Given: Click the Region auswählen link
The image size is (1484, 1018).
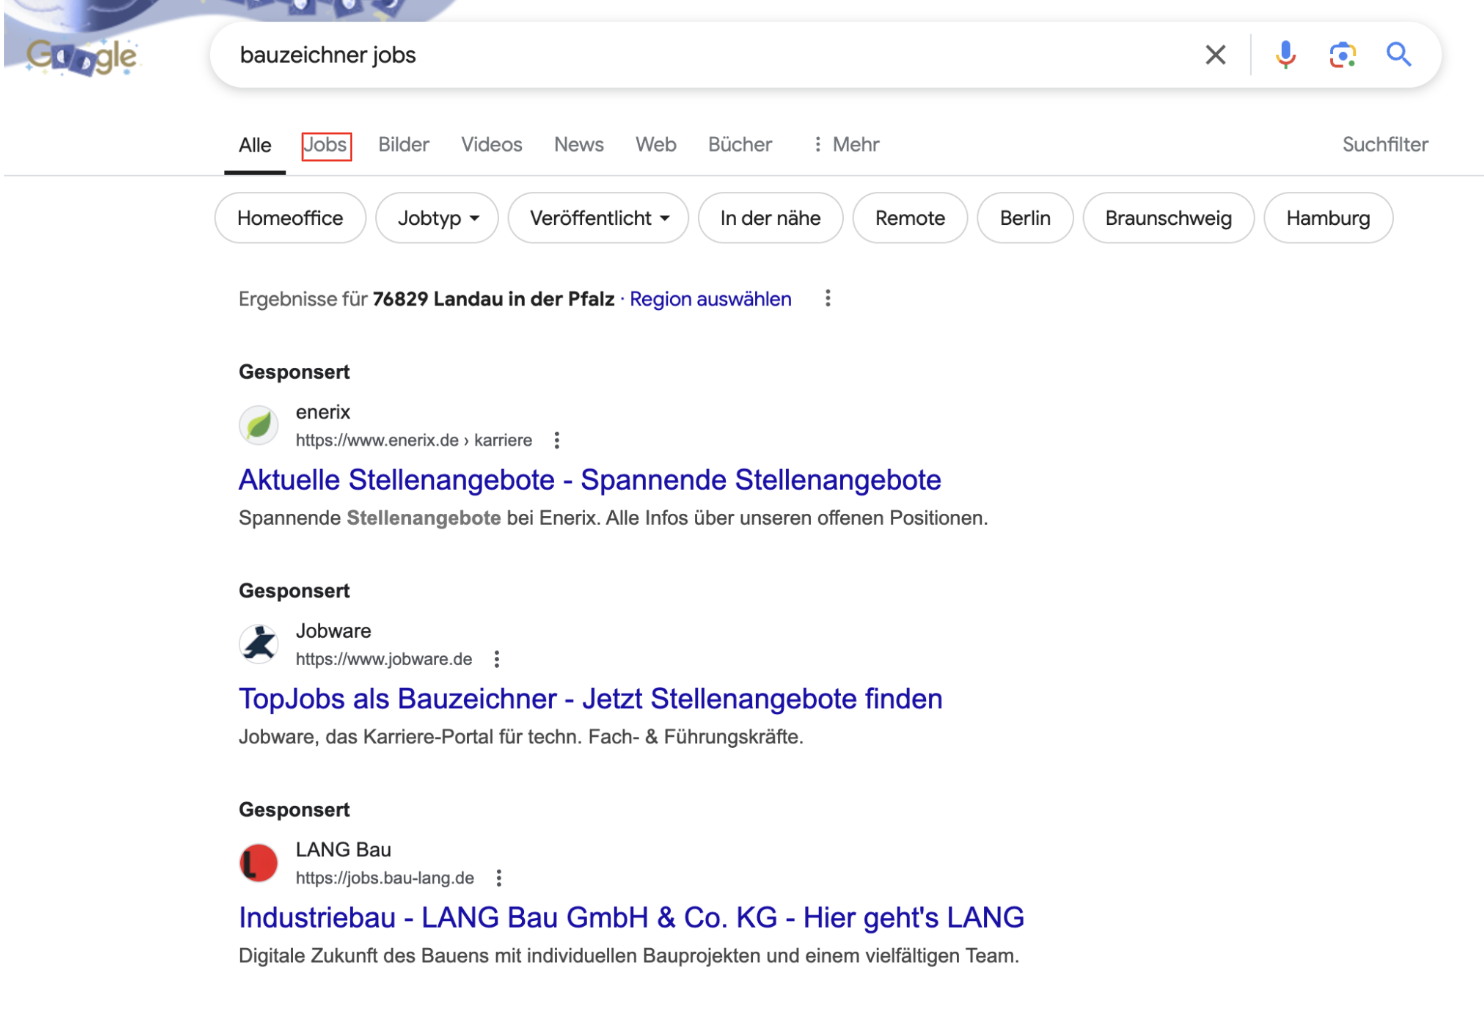Looking at the screenshot, I should (x=710, y=299).
